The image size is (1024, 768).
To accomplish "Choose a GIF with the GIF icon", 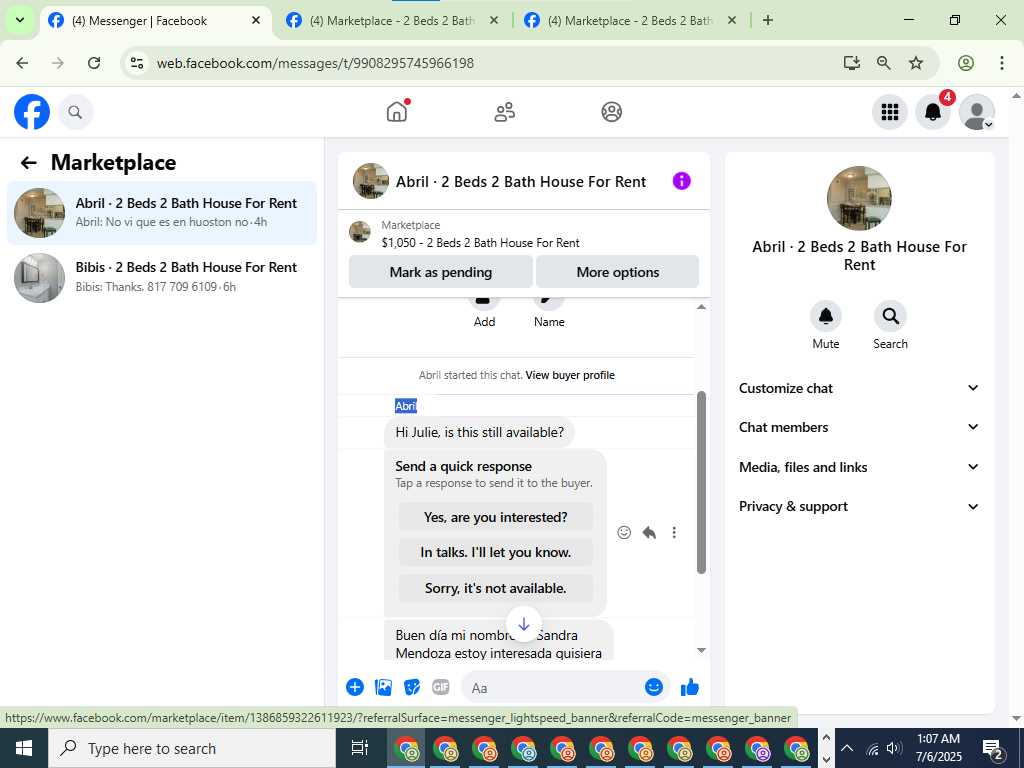I will click(441, 687).
